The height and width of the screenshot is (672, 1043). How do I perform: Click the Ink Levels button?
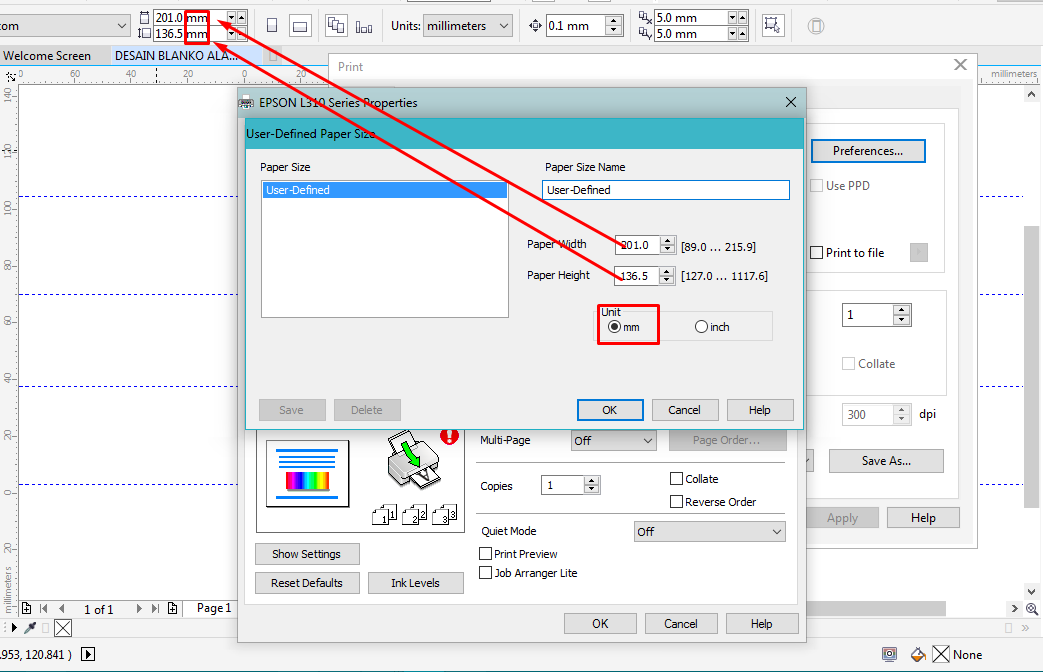coord(415,583)
